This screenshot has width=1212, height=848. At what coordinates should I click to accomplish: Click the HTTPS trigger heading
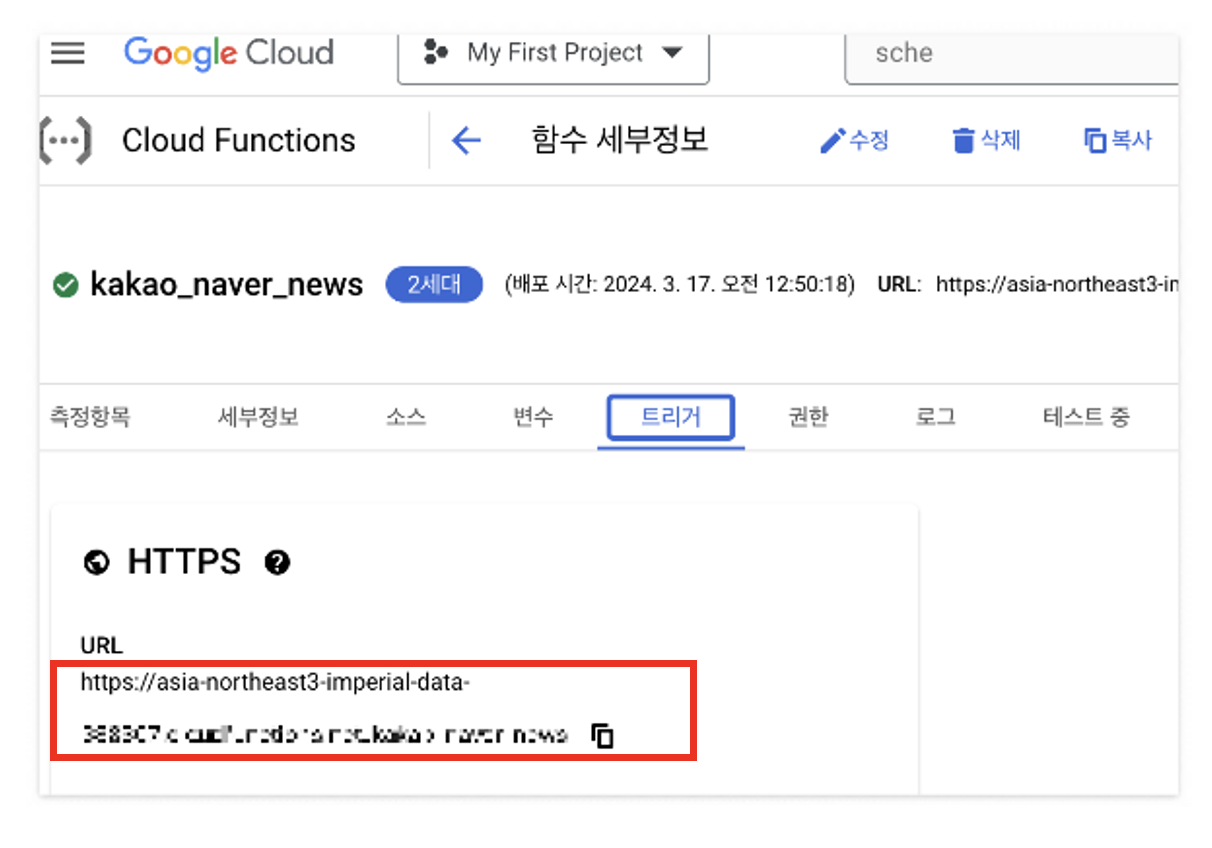(184, 562)
